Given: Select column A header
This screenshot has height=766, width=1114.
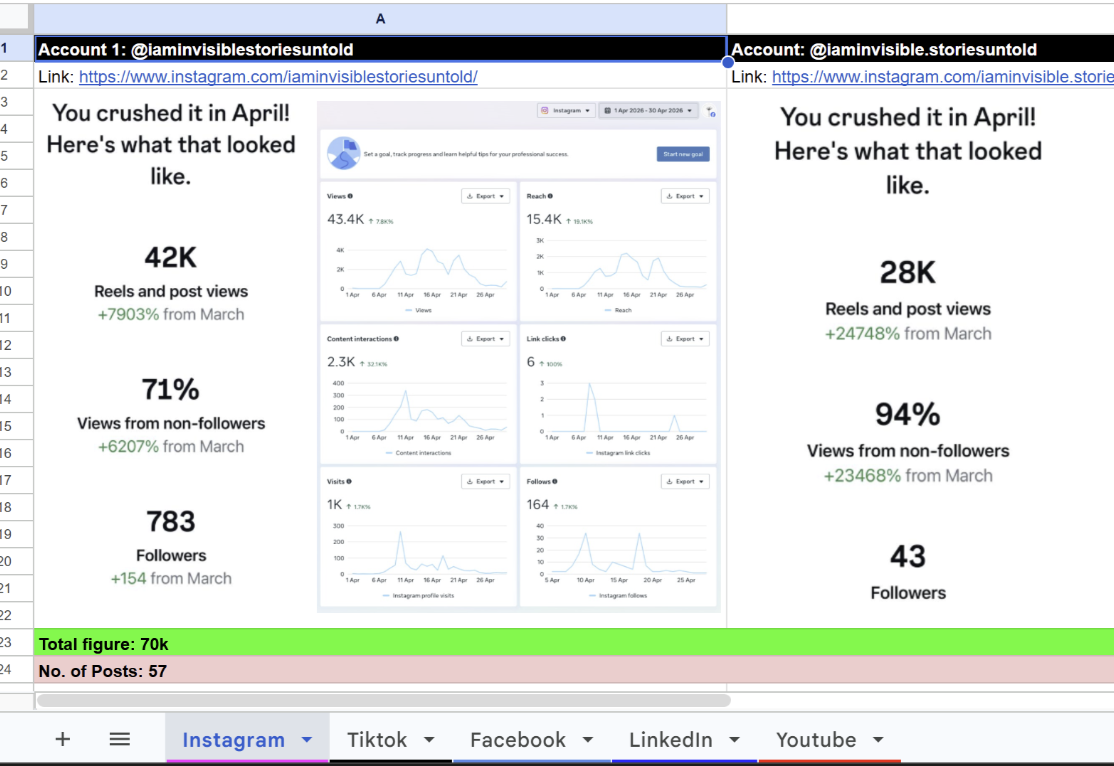Looking at the screenshot, I should 380,18.
